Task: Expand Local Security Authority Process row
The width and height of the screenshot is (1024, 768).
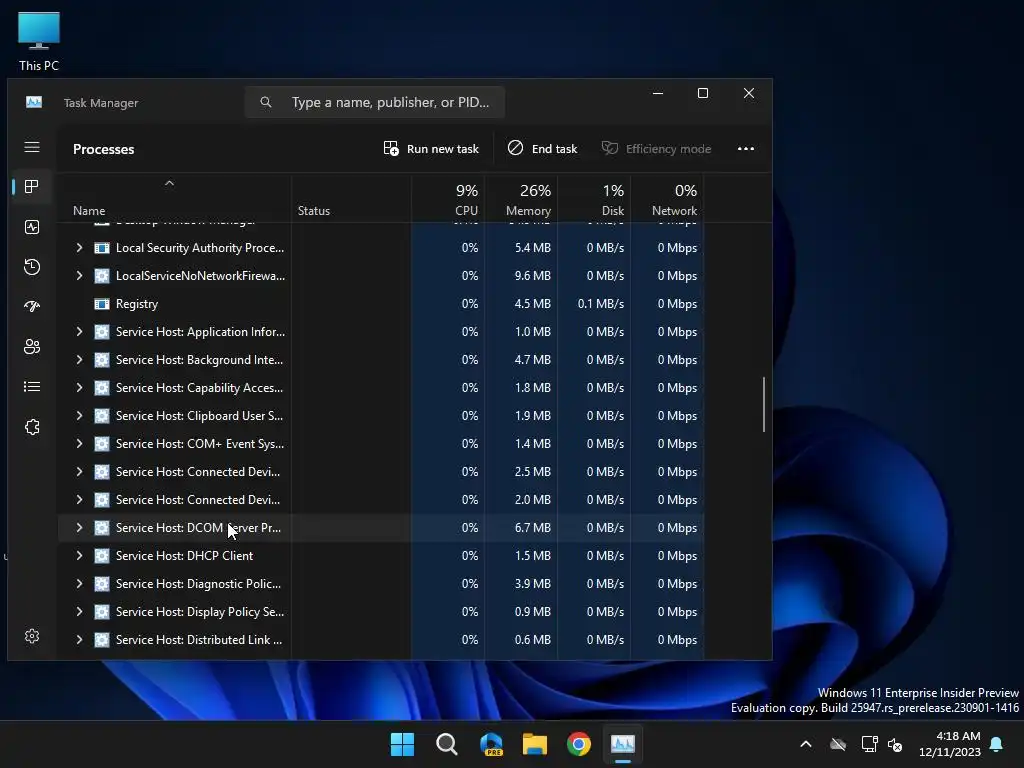Action: tap(79, 248)
